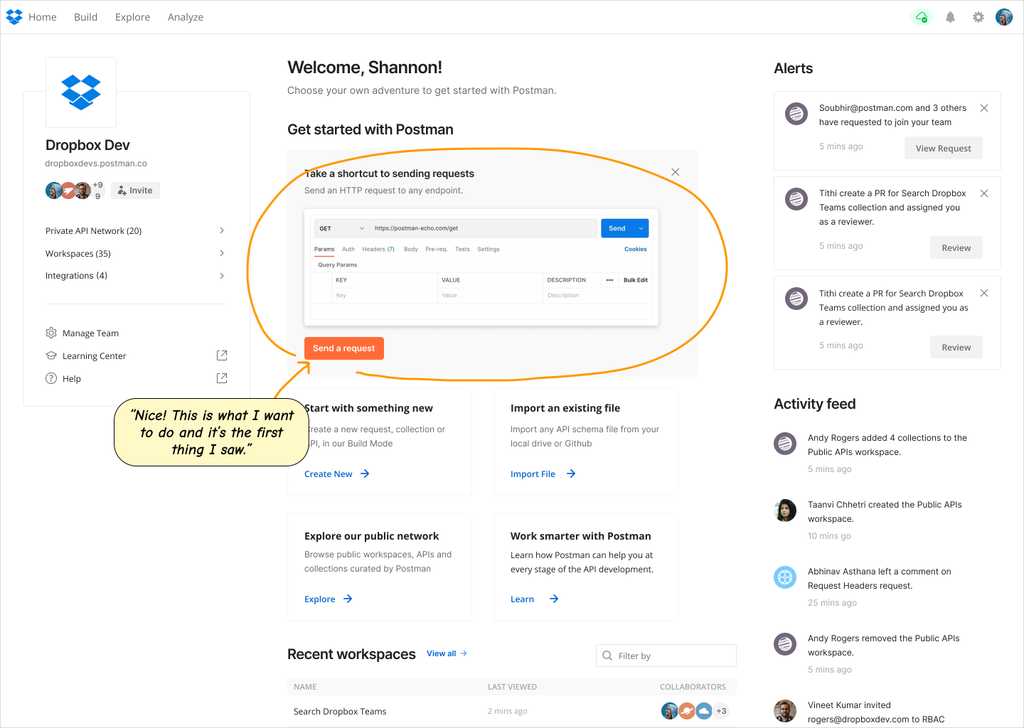Viewport: 1024px width, 728px height.
Task: Click the green cloud sync status icon
Action: tap(921, 17)
